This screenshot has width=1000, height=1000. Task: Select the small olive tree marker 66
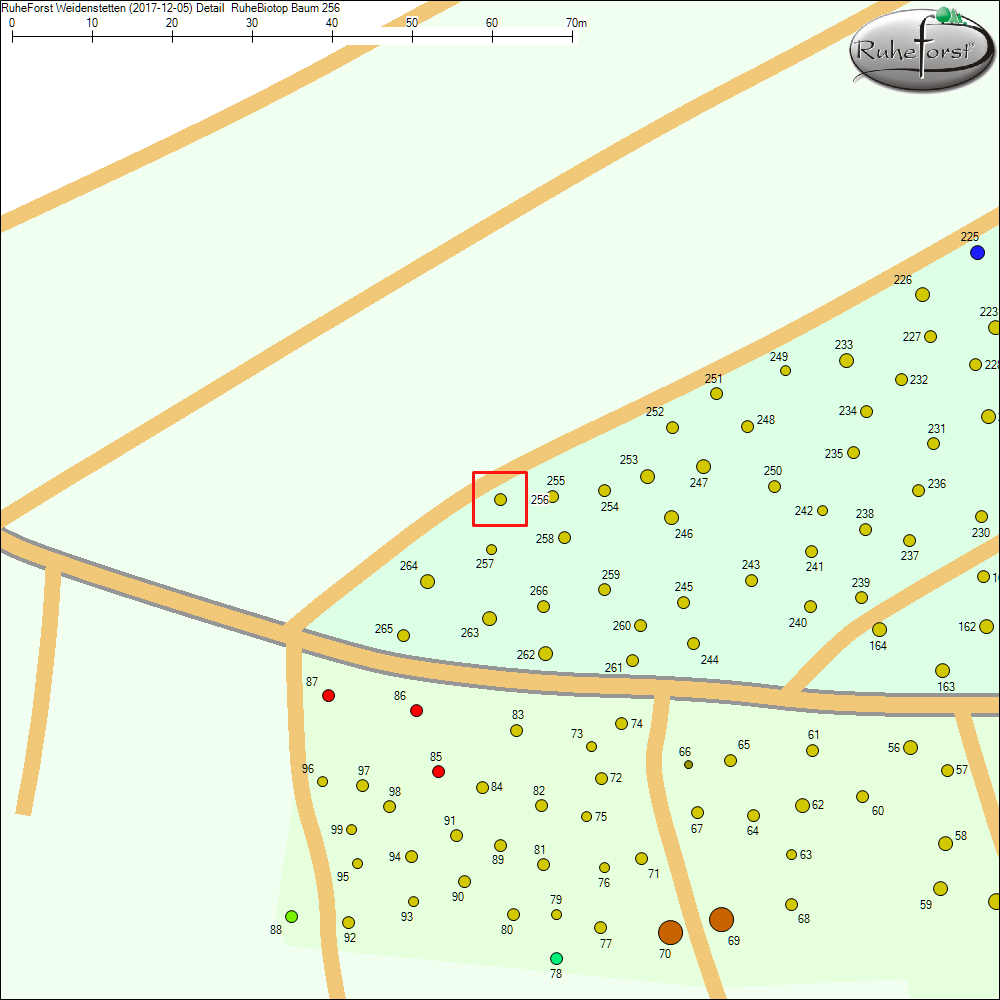[x=688, y=765]
